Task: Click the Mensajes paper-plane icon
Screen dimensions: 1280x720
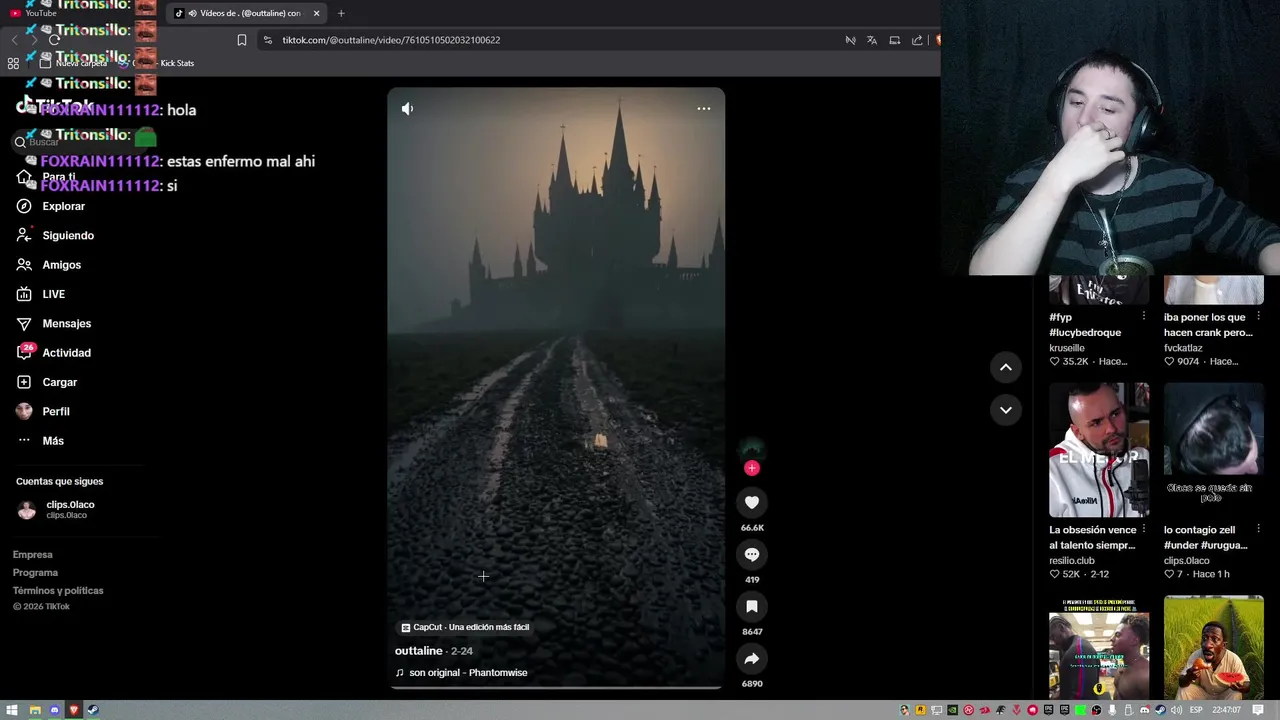Action: coord(24,323)
